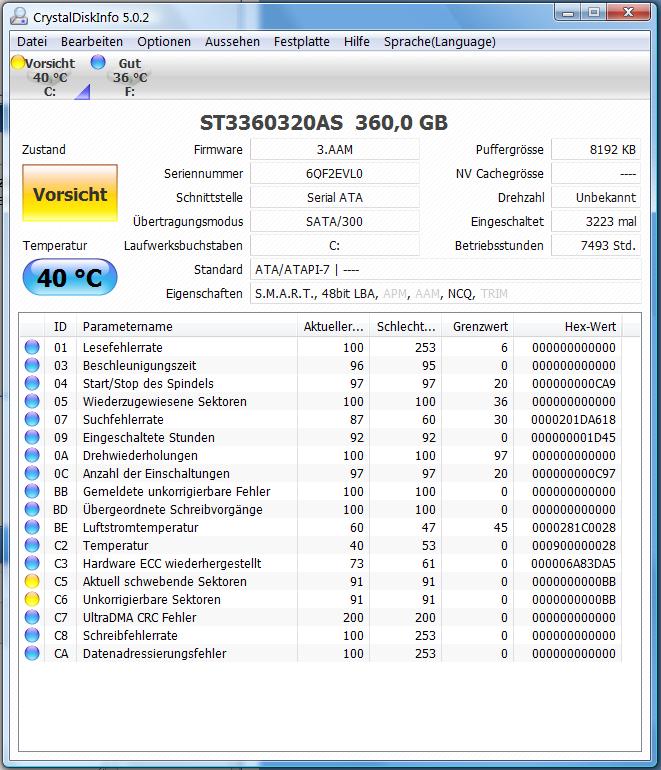
Task: Click the Firmware field showing 3.AAM
Action: coord(334,149)
